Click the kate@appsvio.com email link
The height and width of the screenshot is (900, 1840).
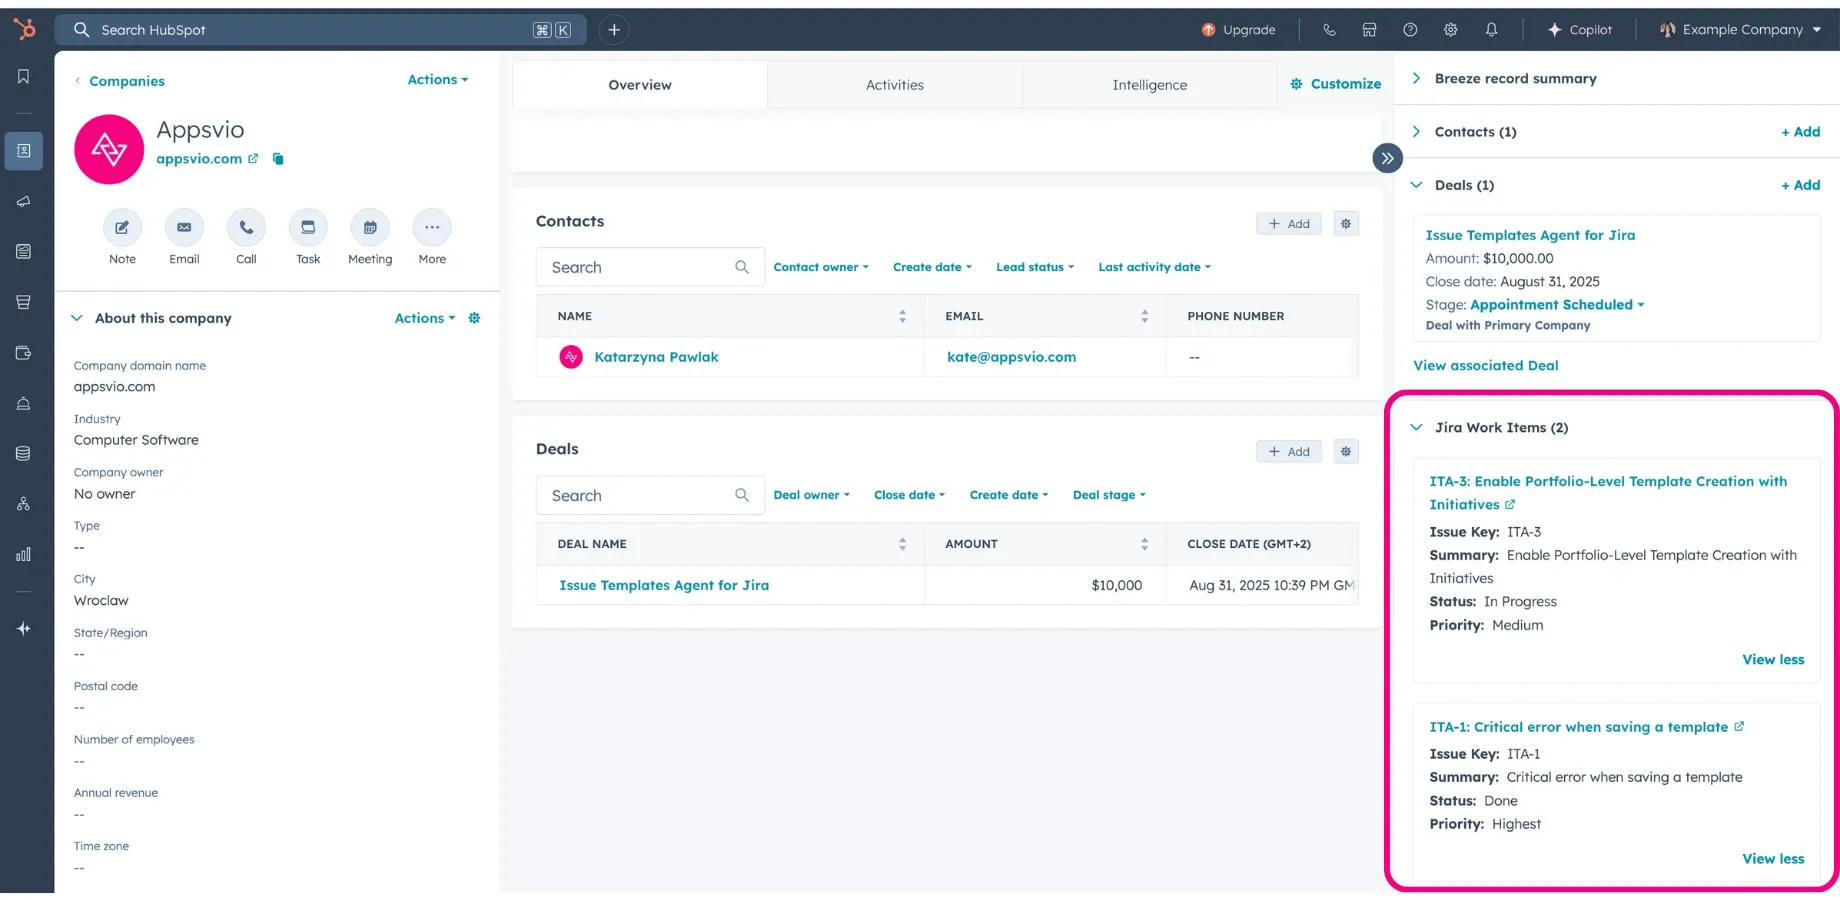coord(1011,357)
